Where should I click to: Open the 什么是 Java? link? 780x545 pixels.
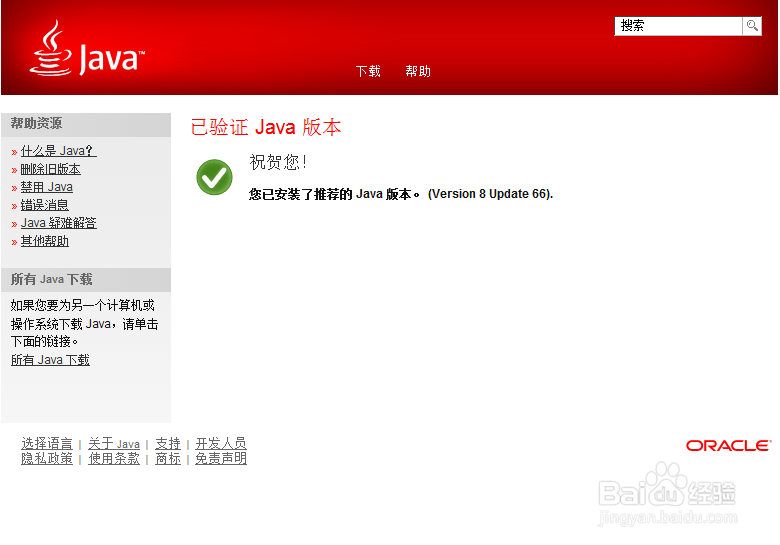click(58, 151)
